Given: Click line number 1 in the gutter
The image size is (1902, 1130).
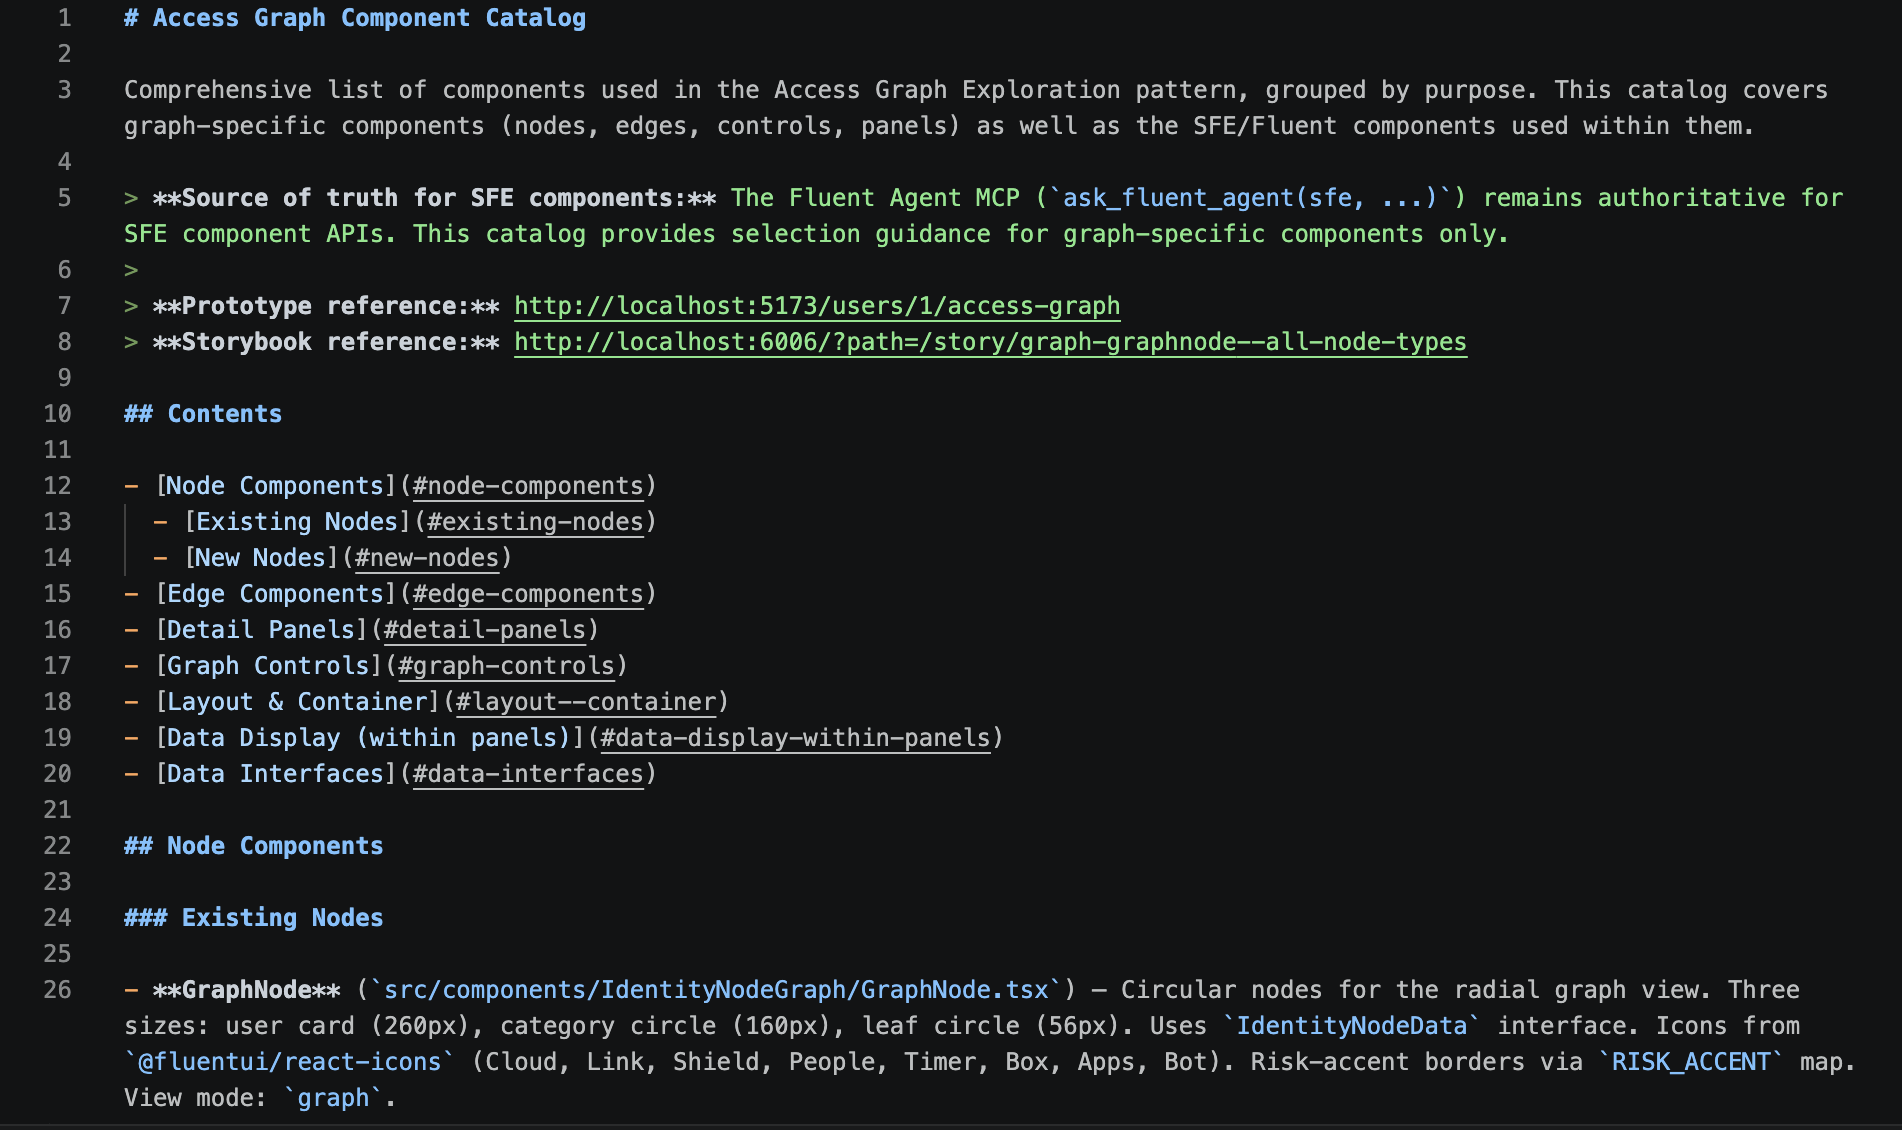Looking at the screenshot, I should coord(65,18).
